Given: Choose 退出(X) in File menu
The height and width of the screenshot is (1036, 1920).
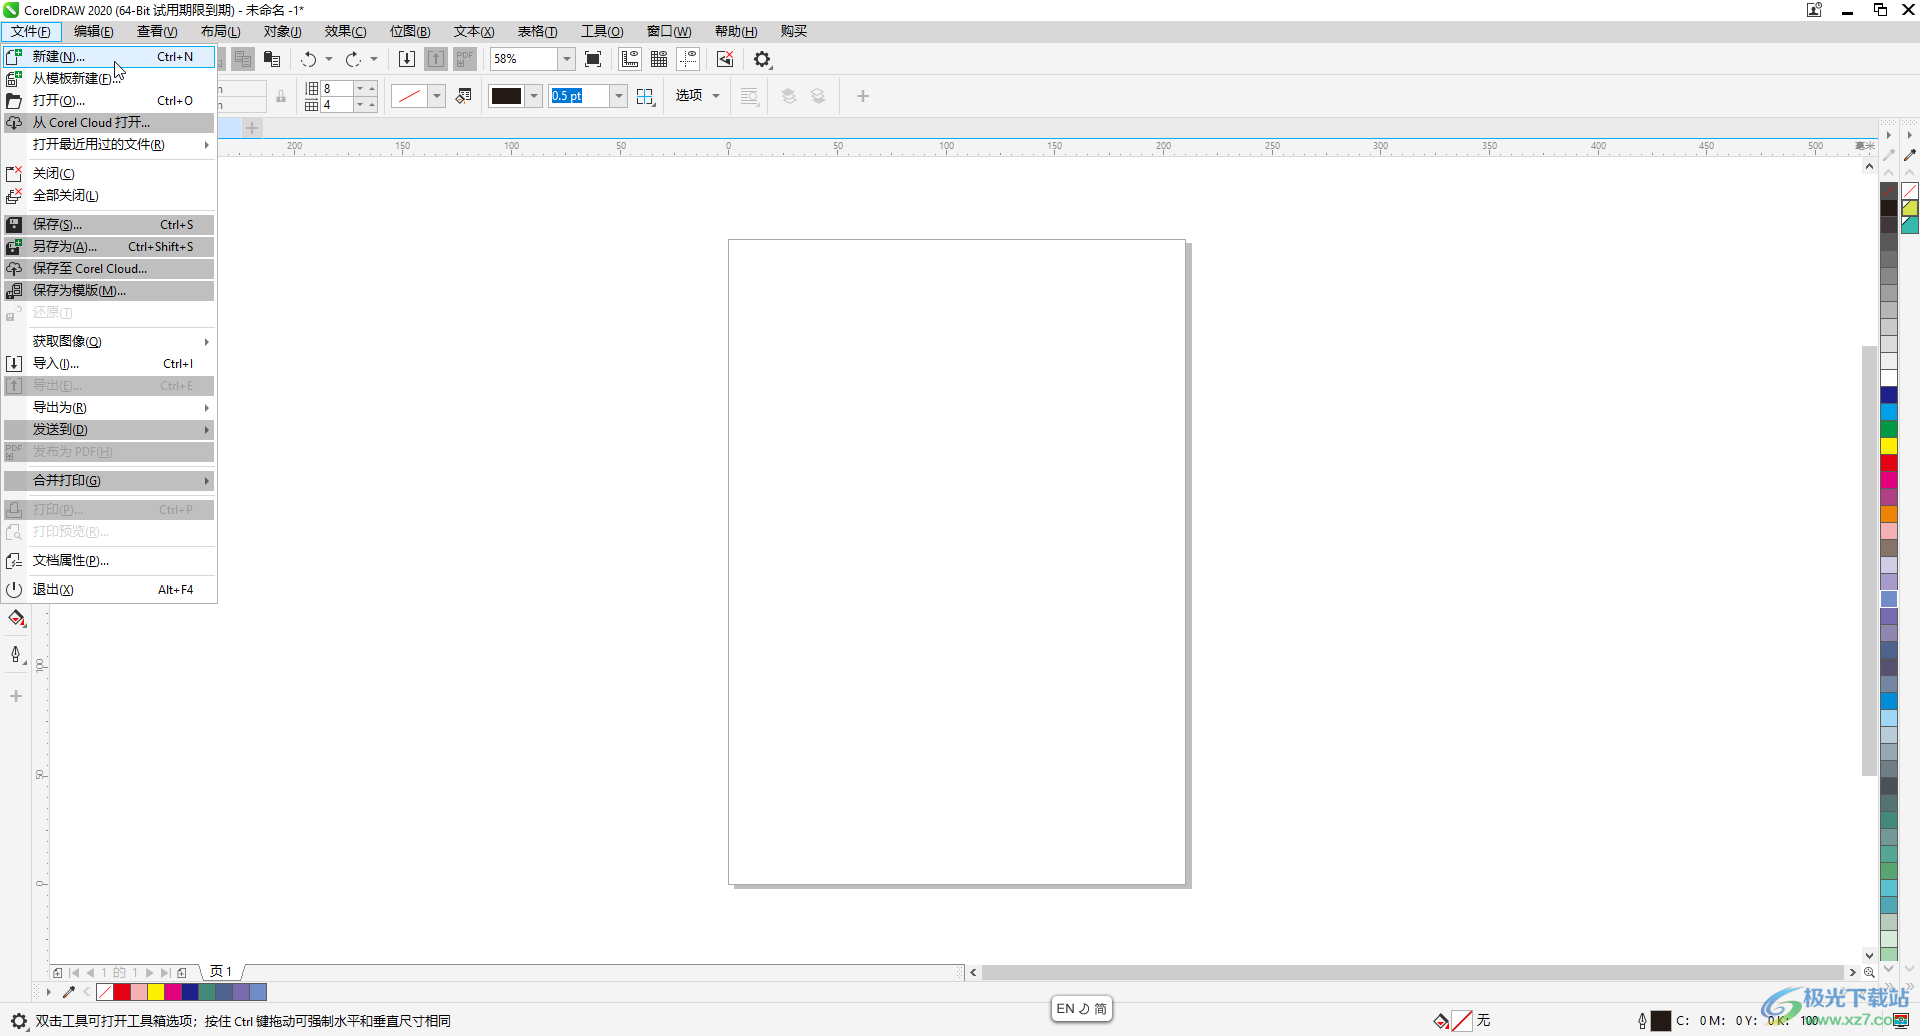Looking at the screenshot, I should tap(110, 590).
